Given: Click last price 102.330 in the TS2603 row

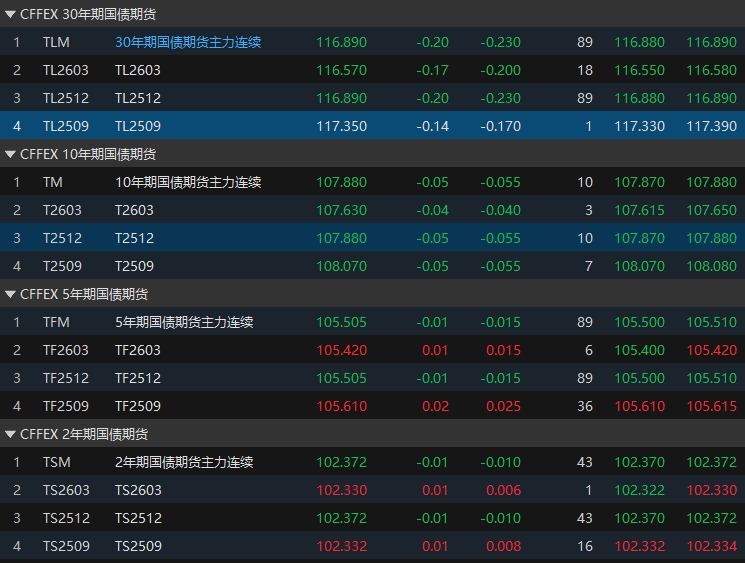Looking at the screenshot, I should coord(342,490).
